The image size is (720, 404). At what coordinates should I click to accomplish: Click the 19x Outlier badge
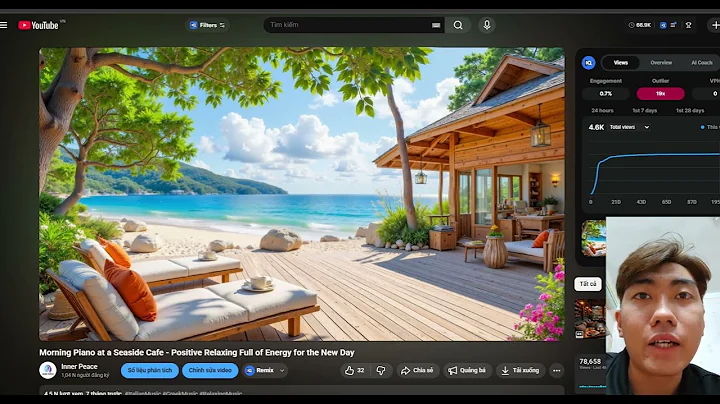click(x=660, y=94)
